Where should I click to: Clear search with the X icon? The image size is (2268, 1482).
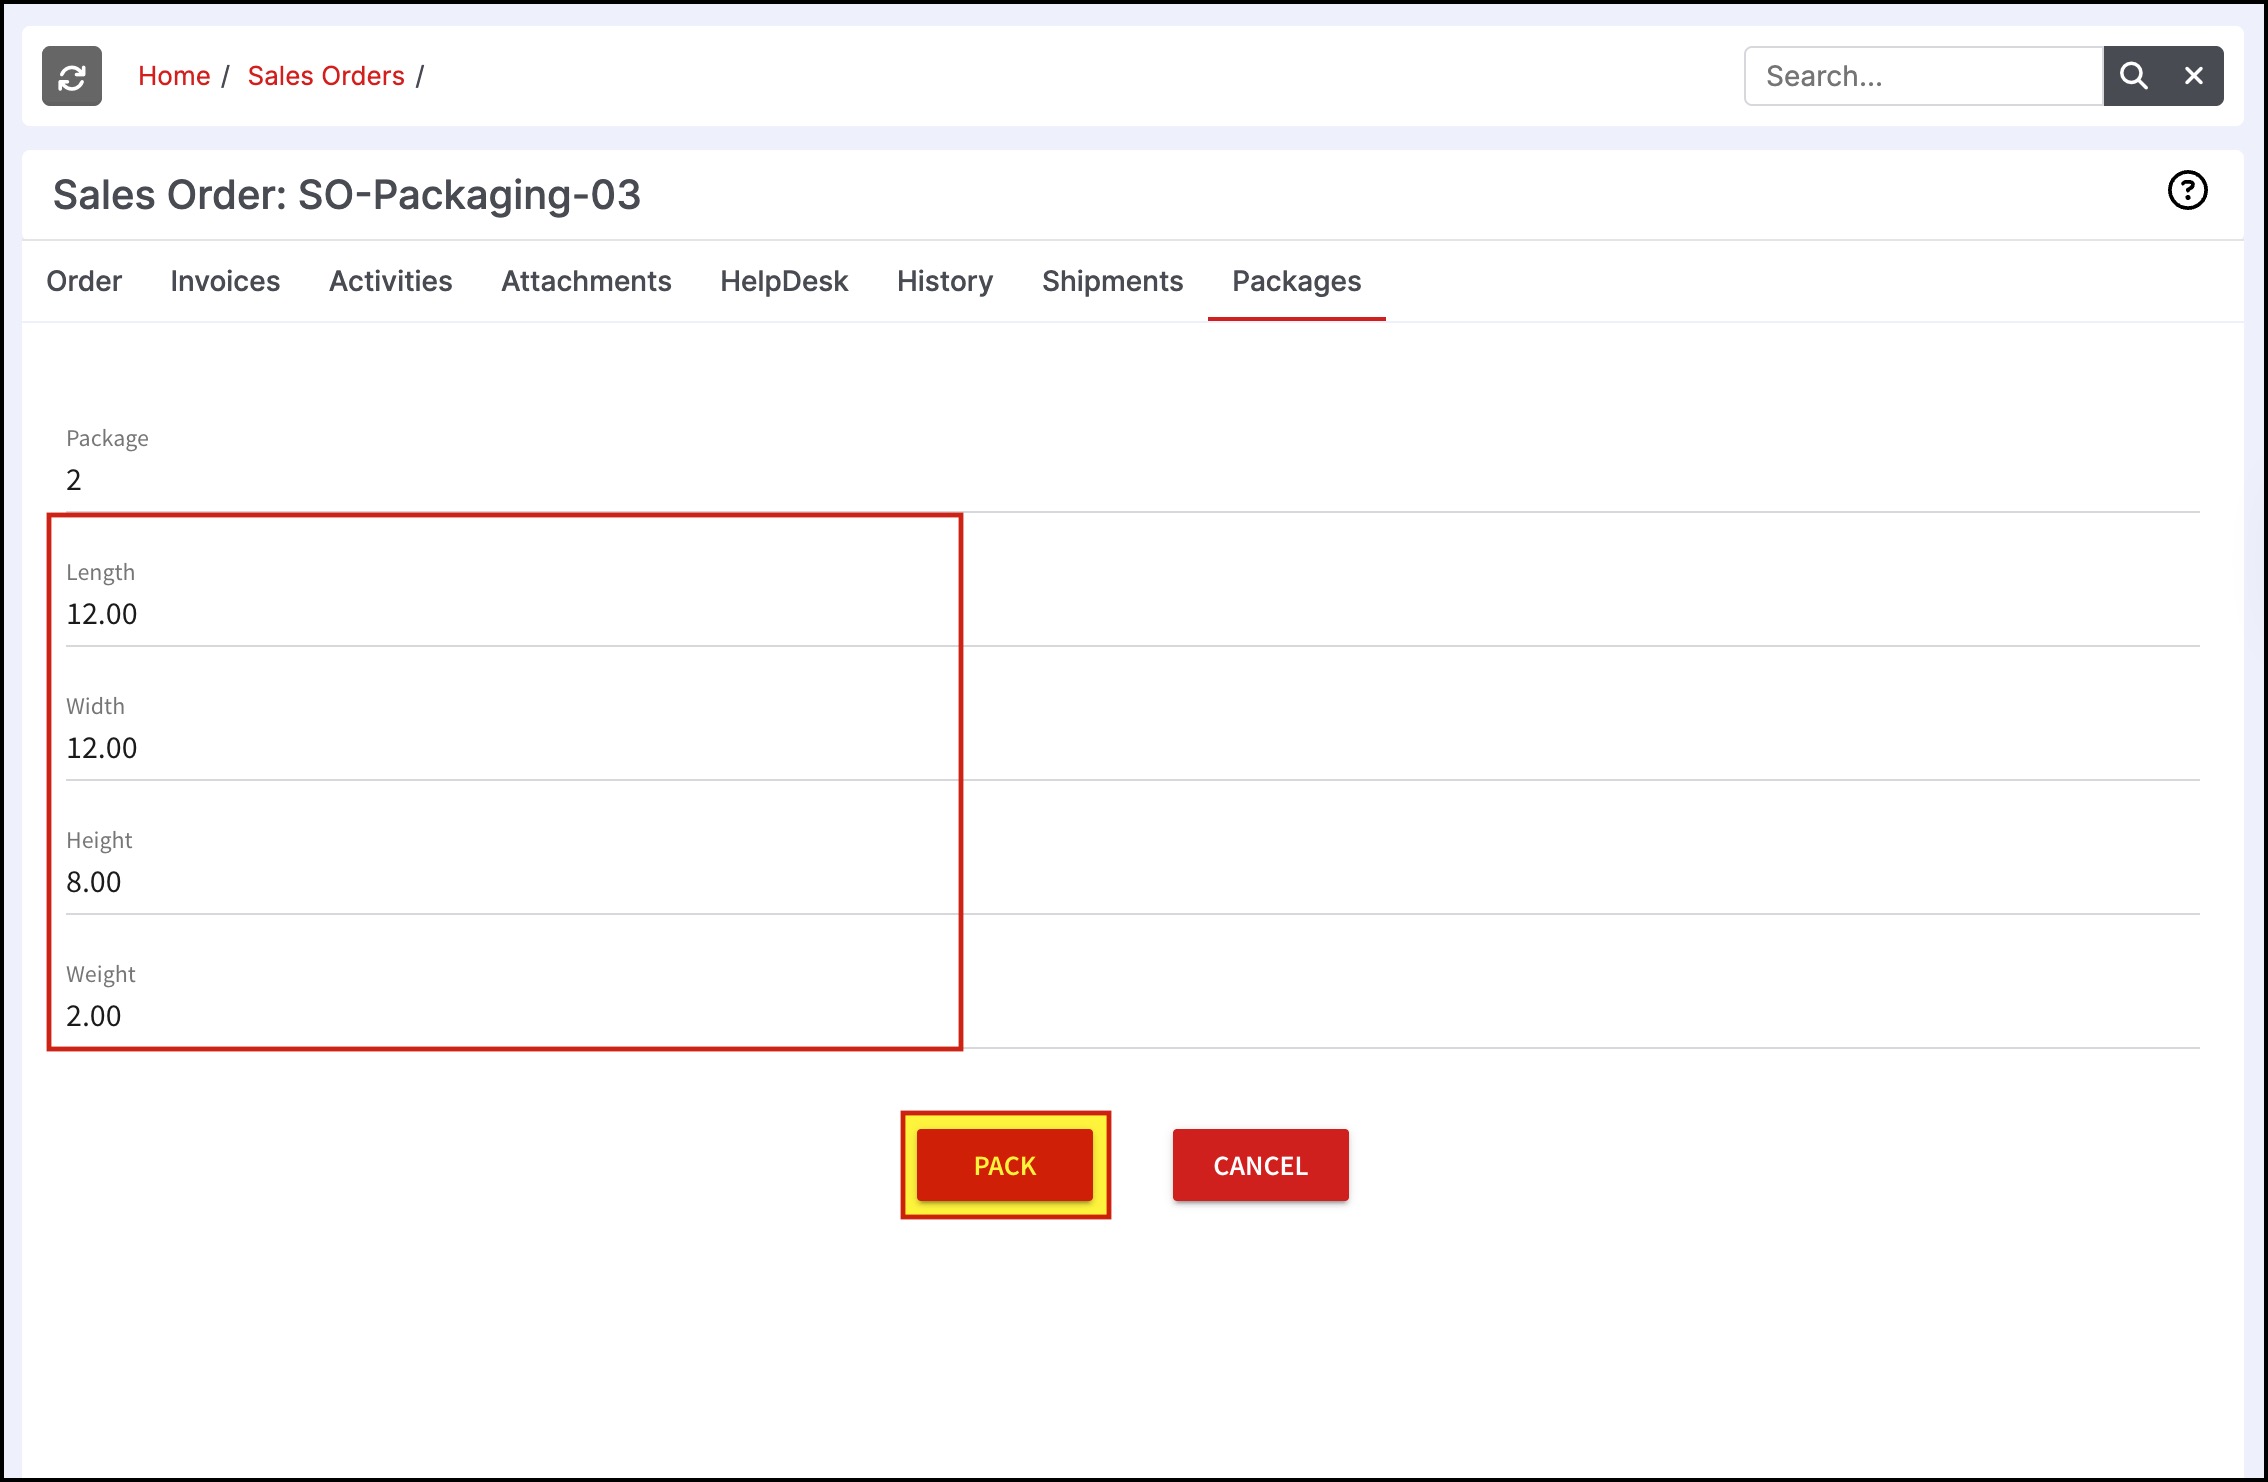coord(2194,76)
